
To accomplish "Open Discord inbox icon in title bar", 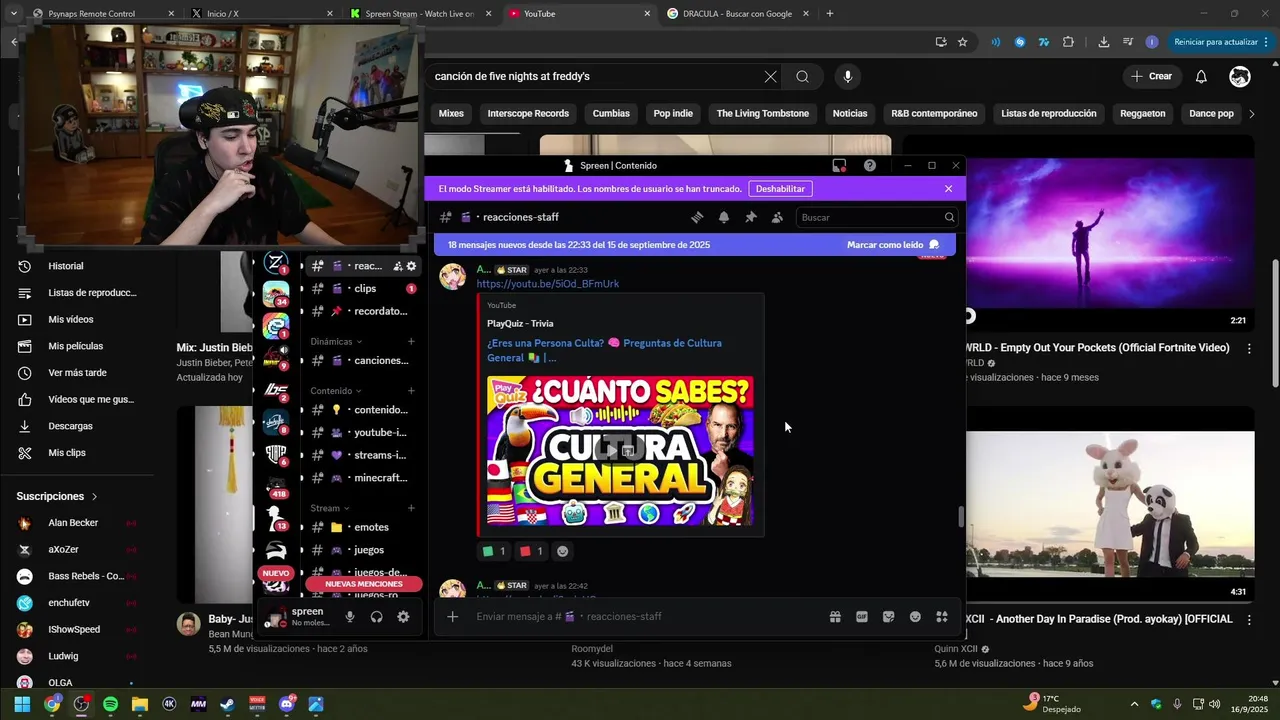I will [840, 165].
